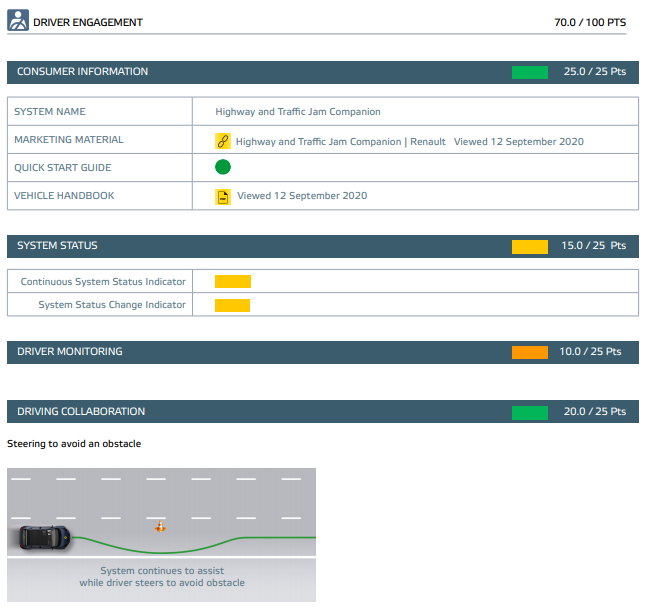Click the Continuous System Status Indicator yellow bar

233,281
